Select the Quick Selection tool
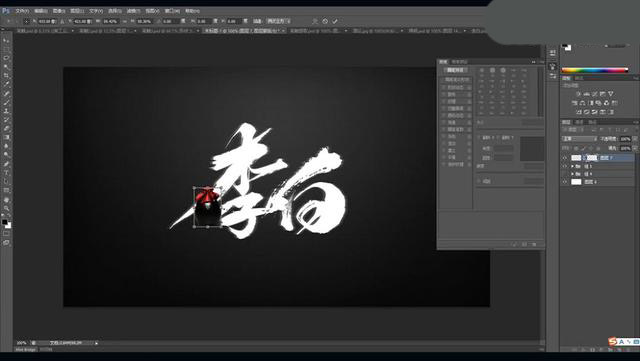The image size is (640, 361). click(x=6, y=67)
